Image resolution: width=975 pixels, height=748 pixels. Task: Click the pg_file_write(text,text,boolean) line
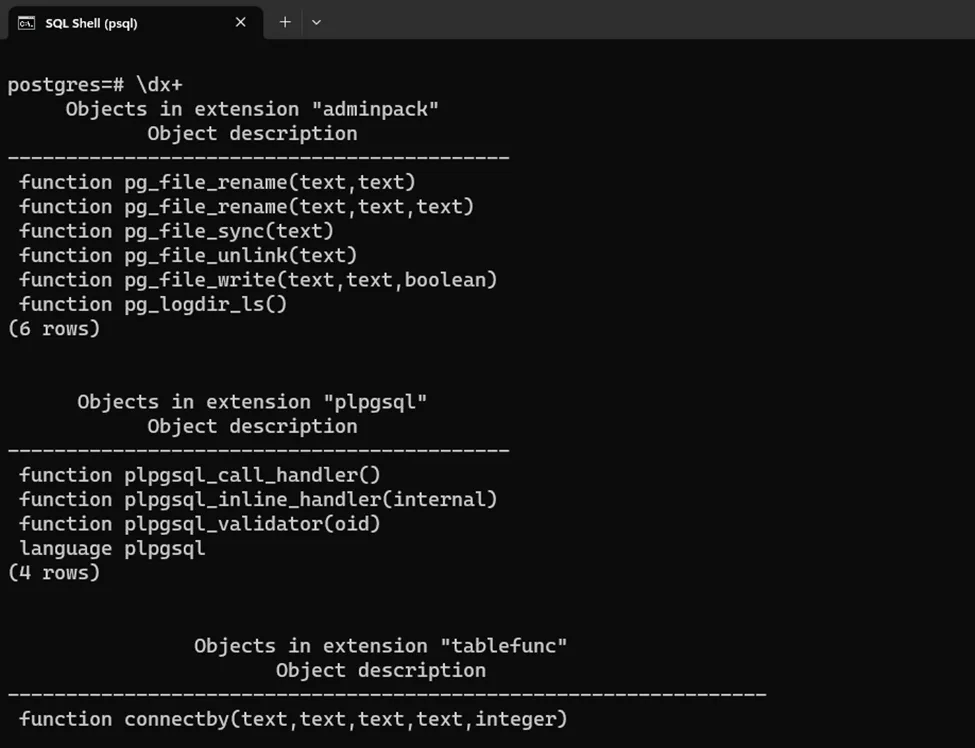[258, 280]
